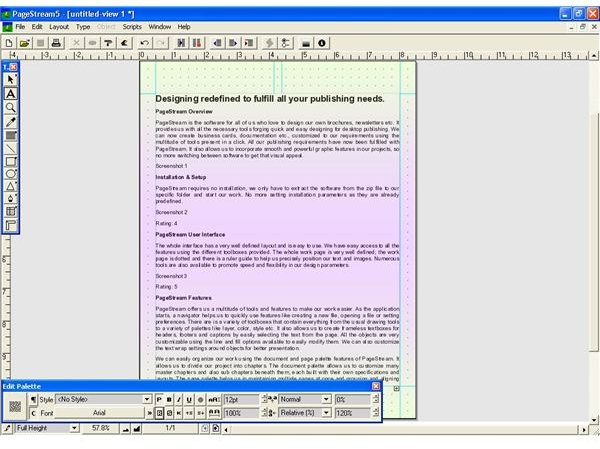Select the Magnify zoom tool
The width and height of the screenshot is (600, 449).
click(11, 108)
